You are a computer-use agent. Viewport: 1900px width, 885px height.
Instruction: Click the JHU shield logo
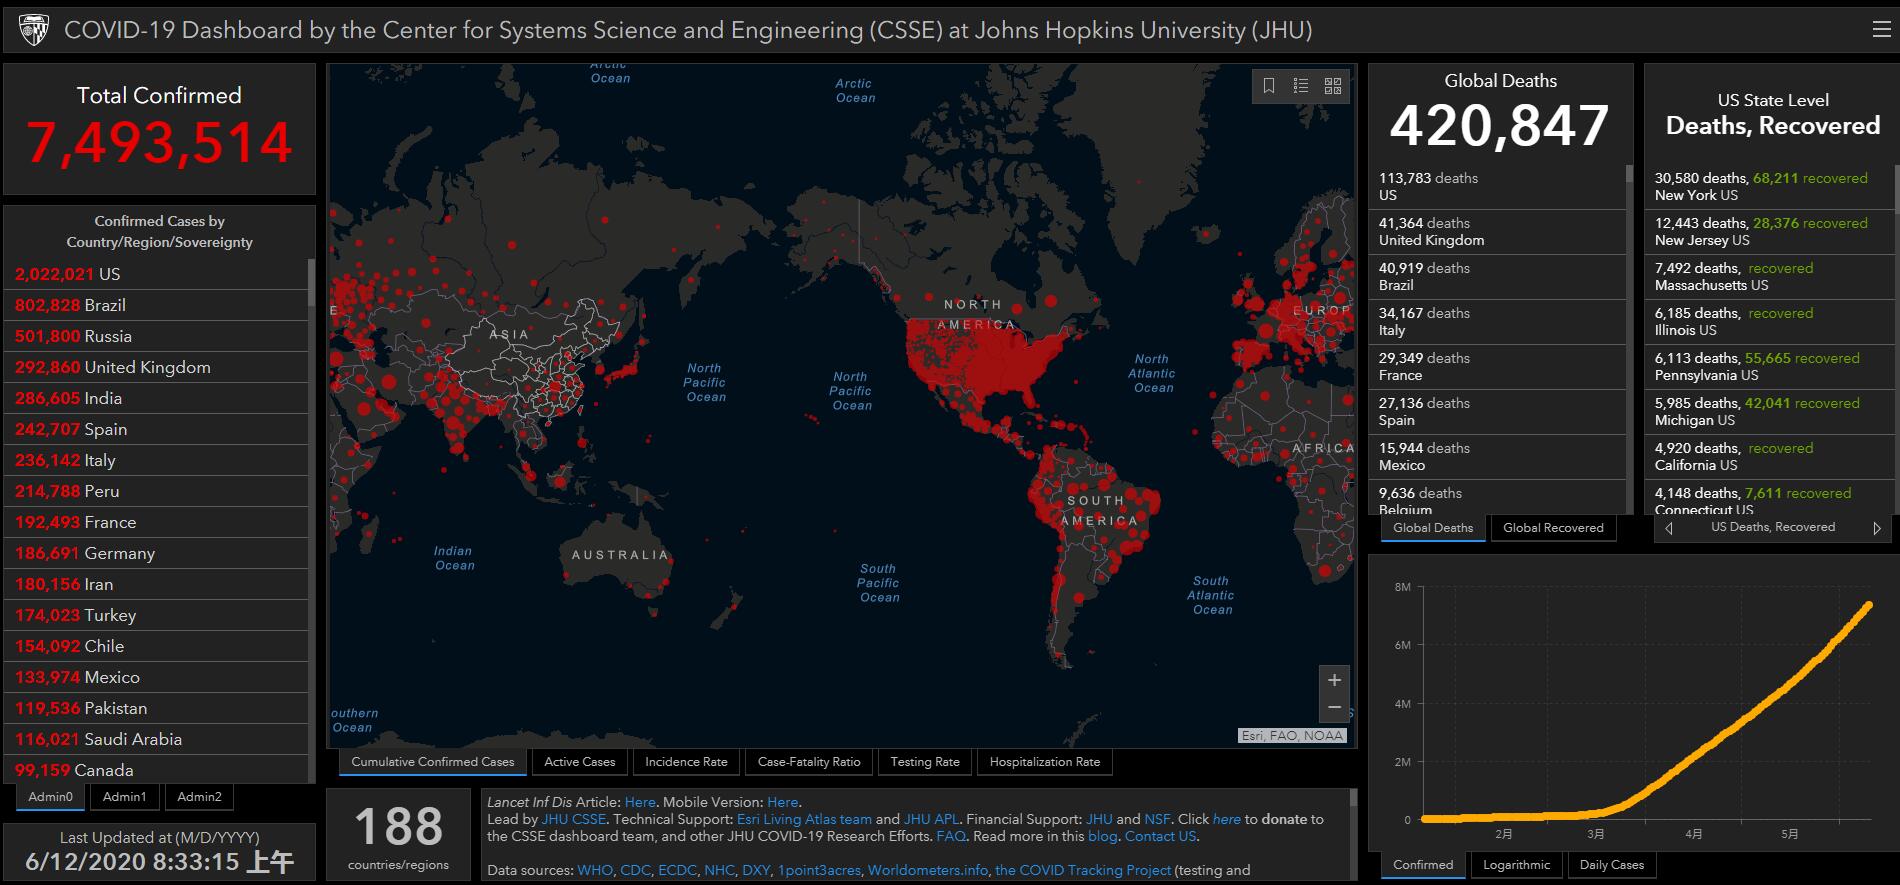pos(34,30)
